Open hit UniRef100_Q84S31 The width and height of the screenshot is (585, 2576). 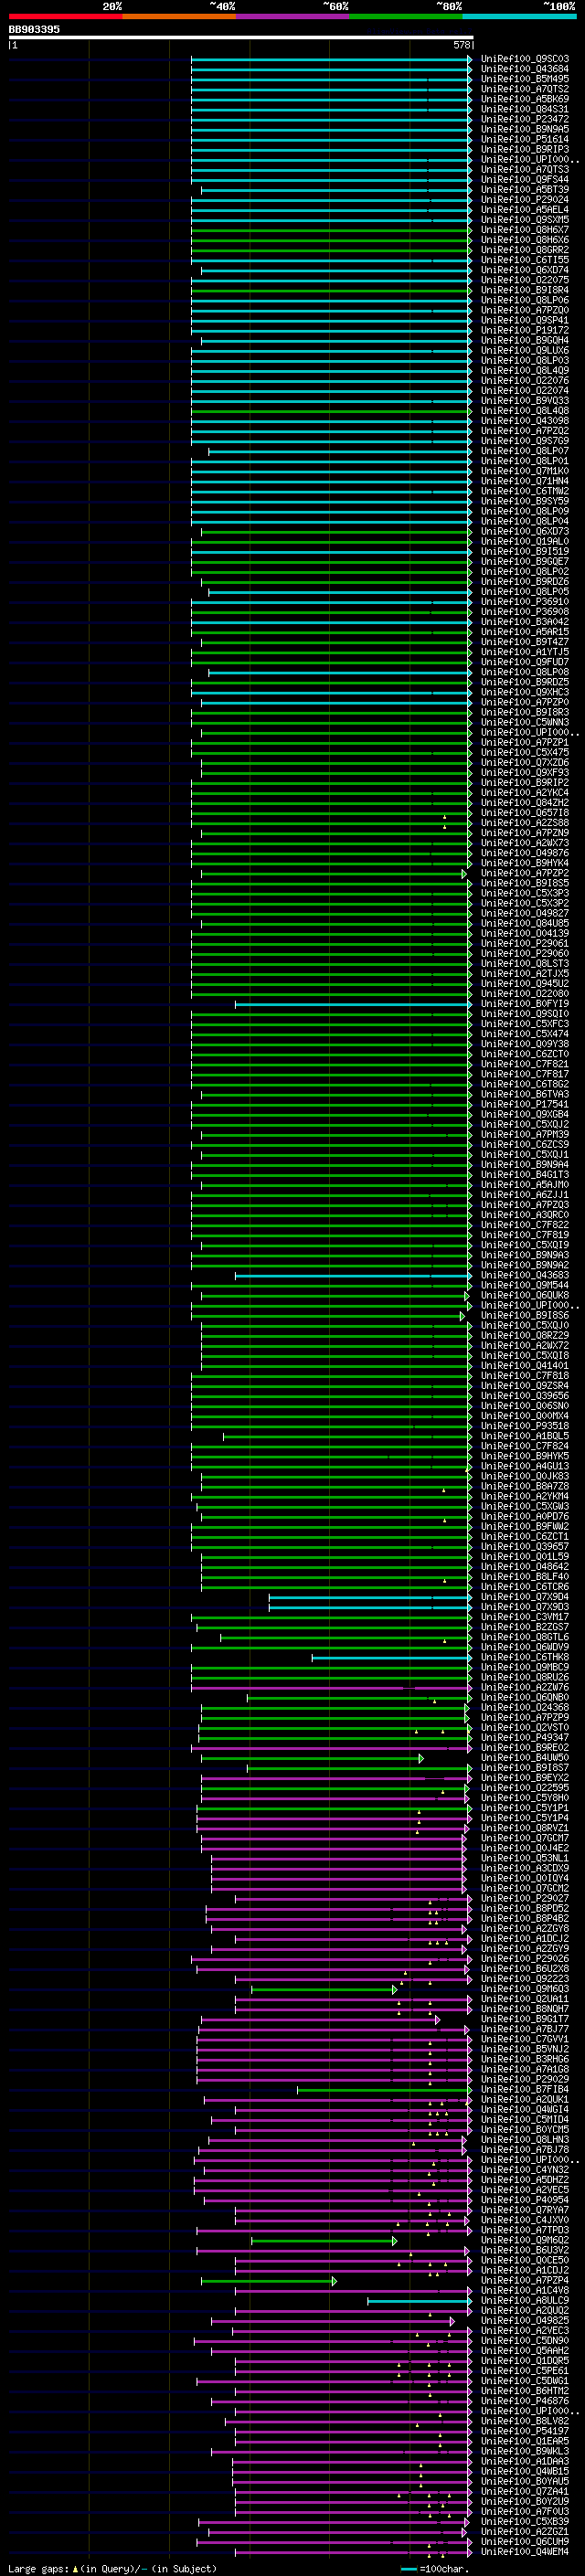click(x=525, y=109)
